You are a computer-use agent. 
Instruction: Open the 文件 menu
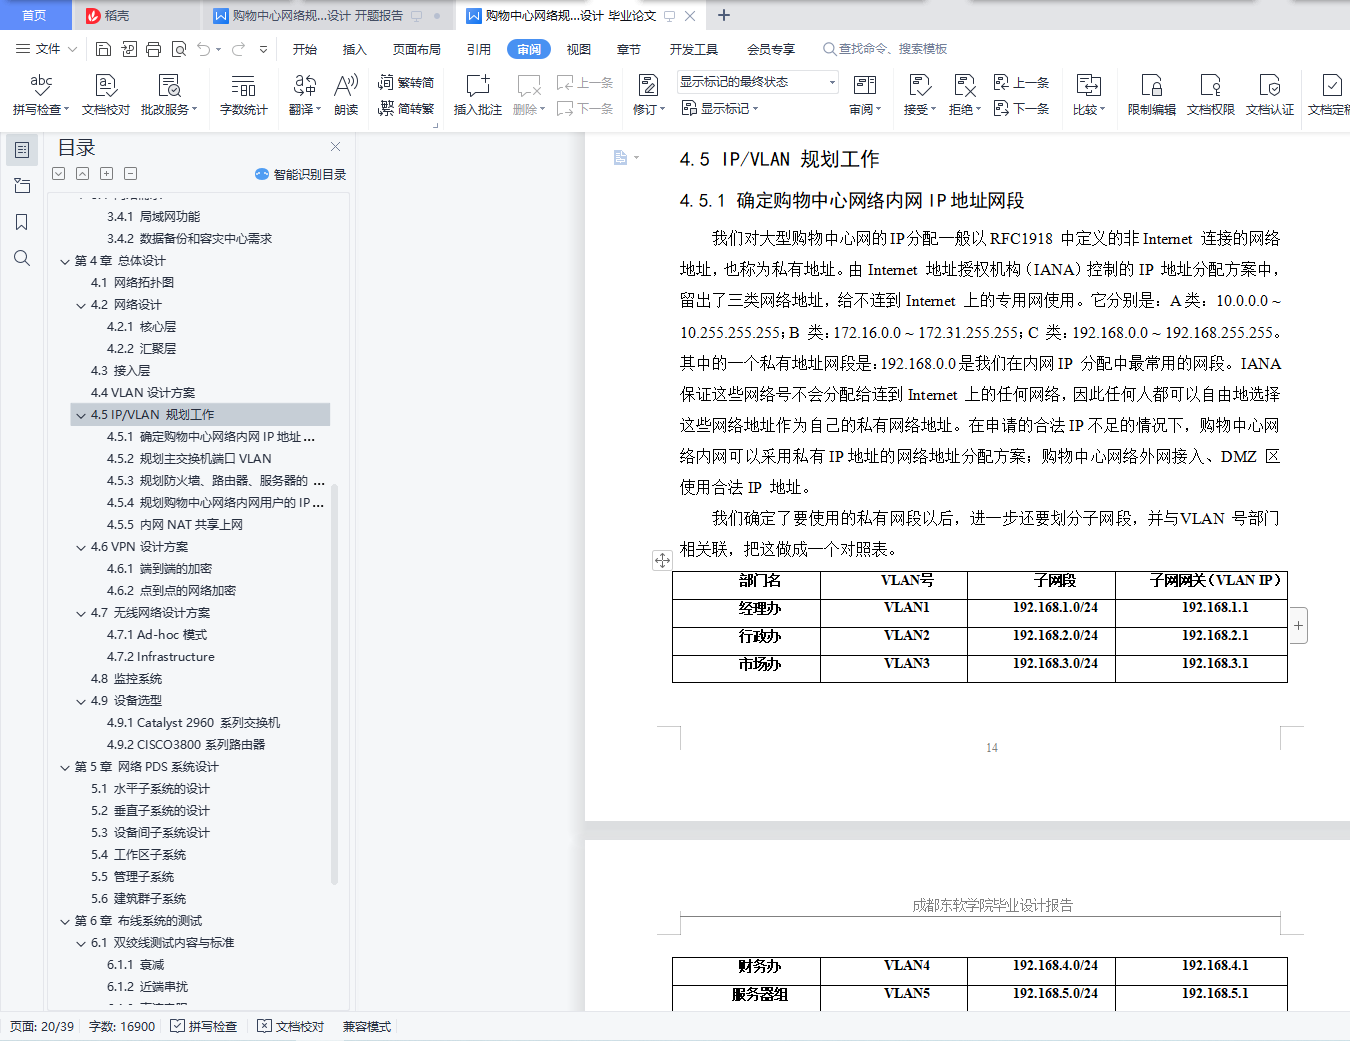46,49
